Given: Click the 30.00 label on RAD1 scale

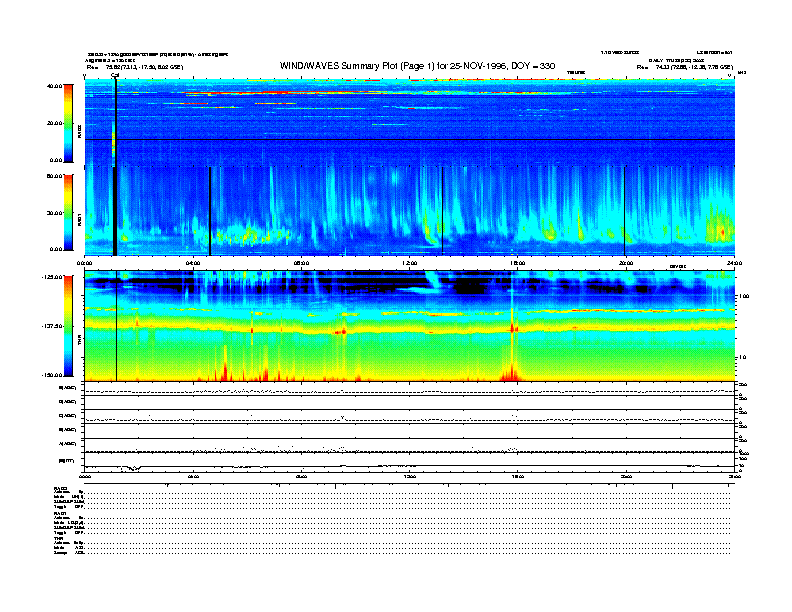Looking at the screenshot, I should point(55,213).
